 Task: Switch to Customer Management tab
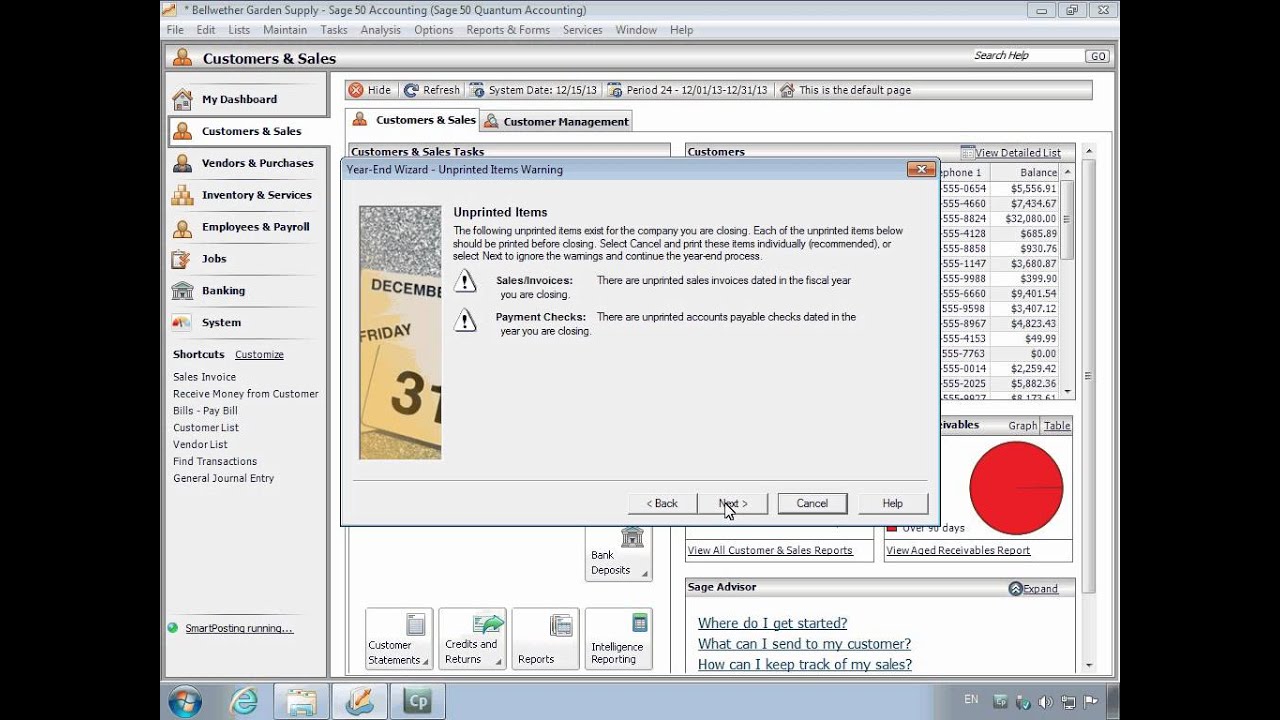(x=556, y=121)
